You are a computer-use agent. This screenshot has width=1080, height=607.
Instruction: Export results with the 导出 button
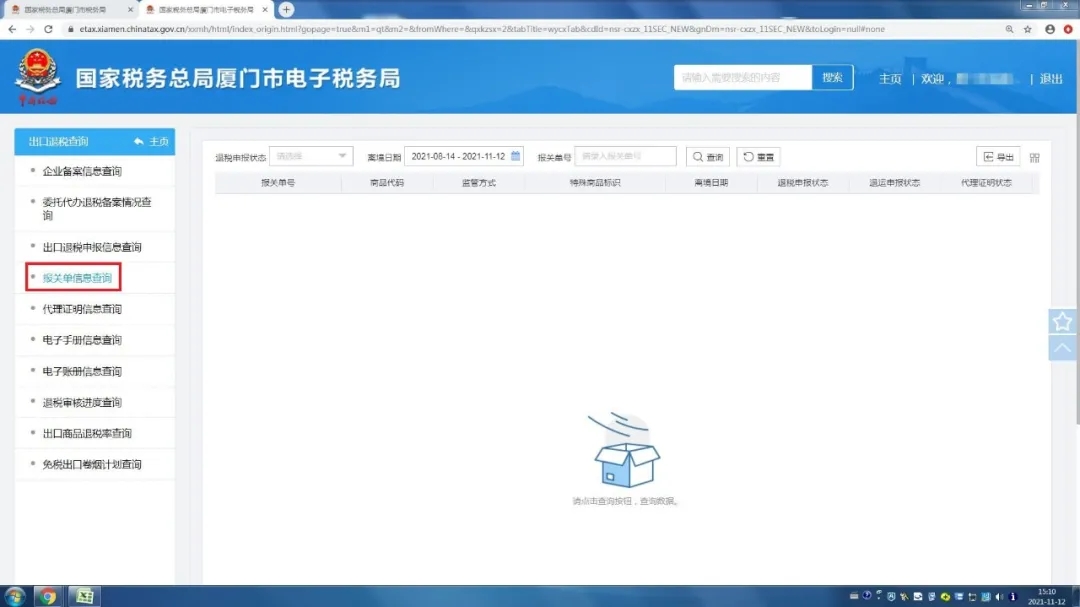[998, 157]
